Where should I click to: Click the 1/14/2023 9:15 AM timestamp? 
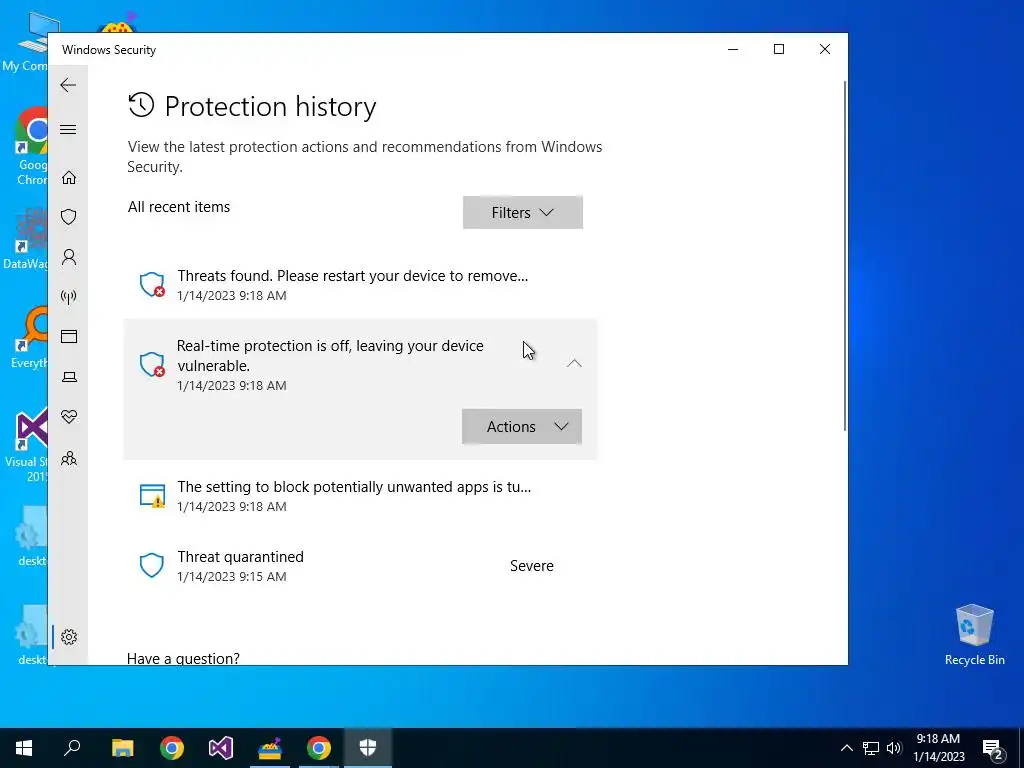(232, 576)
